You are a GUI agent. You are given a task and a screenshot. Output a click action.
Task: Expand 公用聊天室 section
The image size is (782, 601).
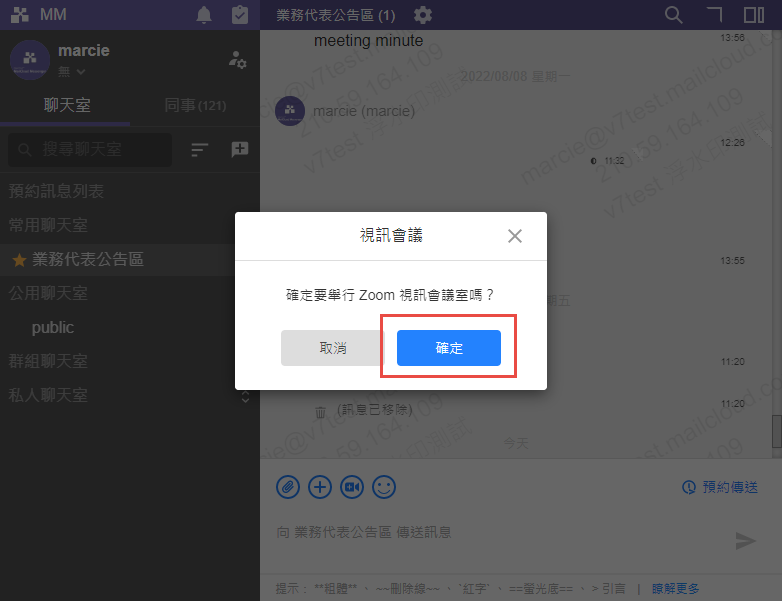[x=48, y=293]
